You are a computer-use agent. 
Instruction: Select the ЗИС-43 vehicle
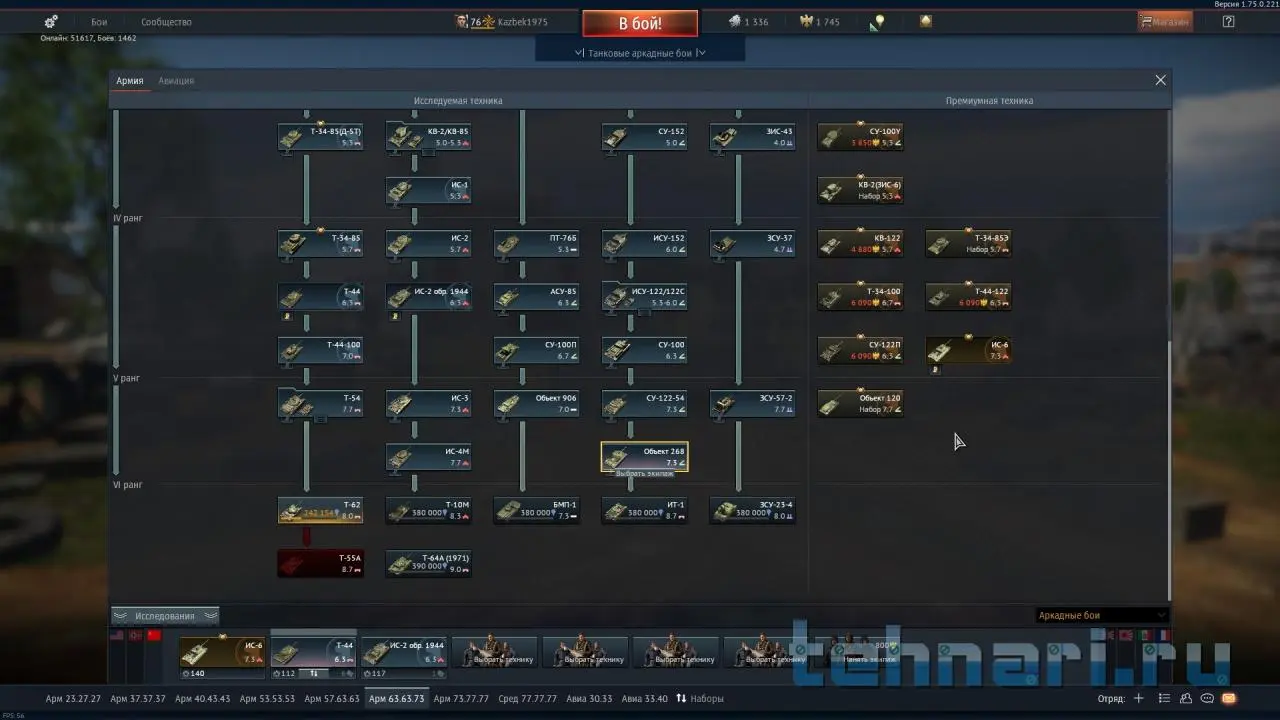[752, 137]
